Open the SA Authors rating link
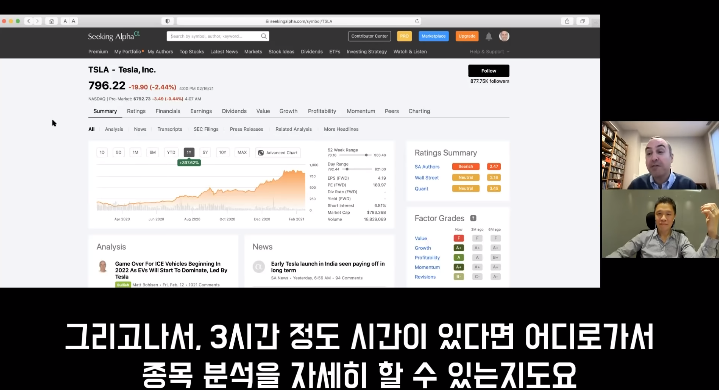Screen dimensions: 719x390 pyautogui.click(x=427, y=167)
